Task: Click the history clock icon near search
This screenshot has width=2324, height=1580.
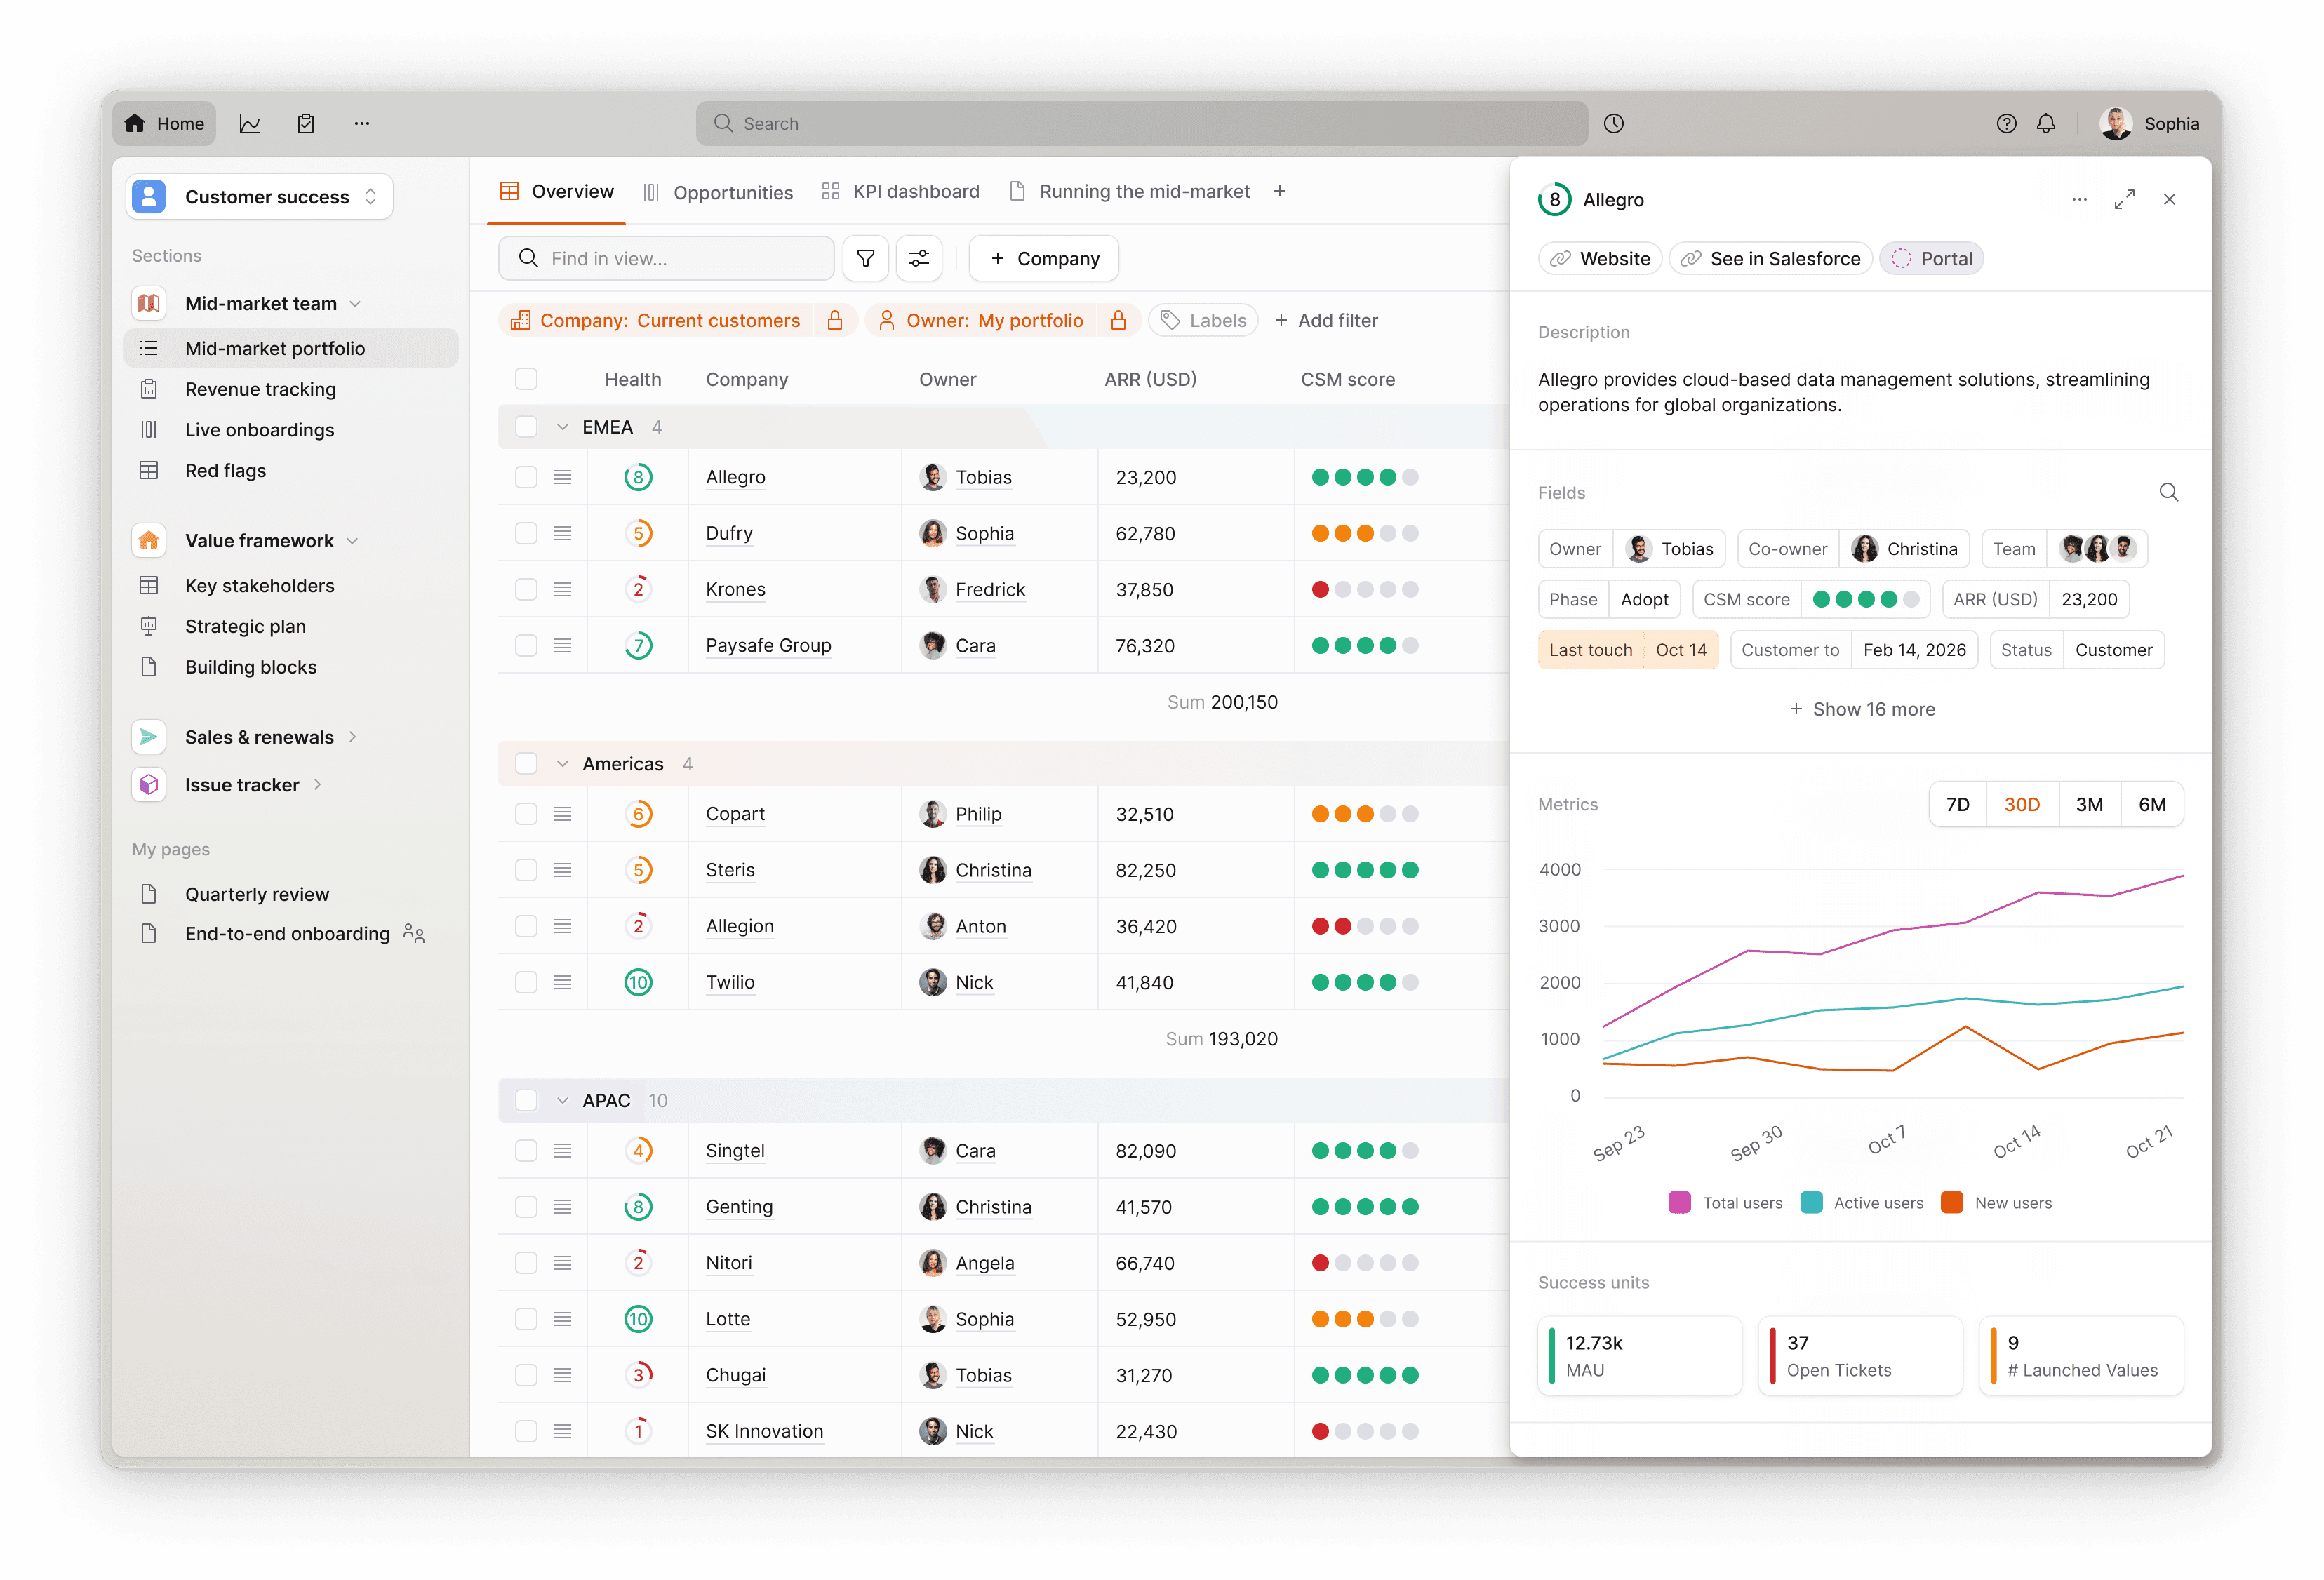Action: [x=1614, y=123]
